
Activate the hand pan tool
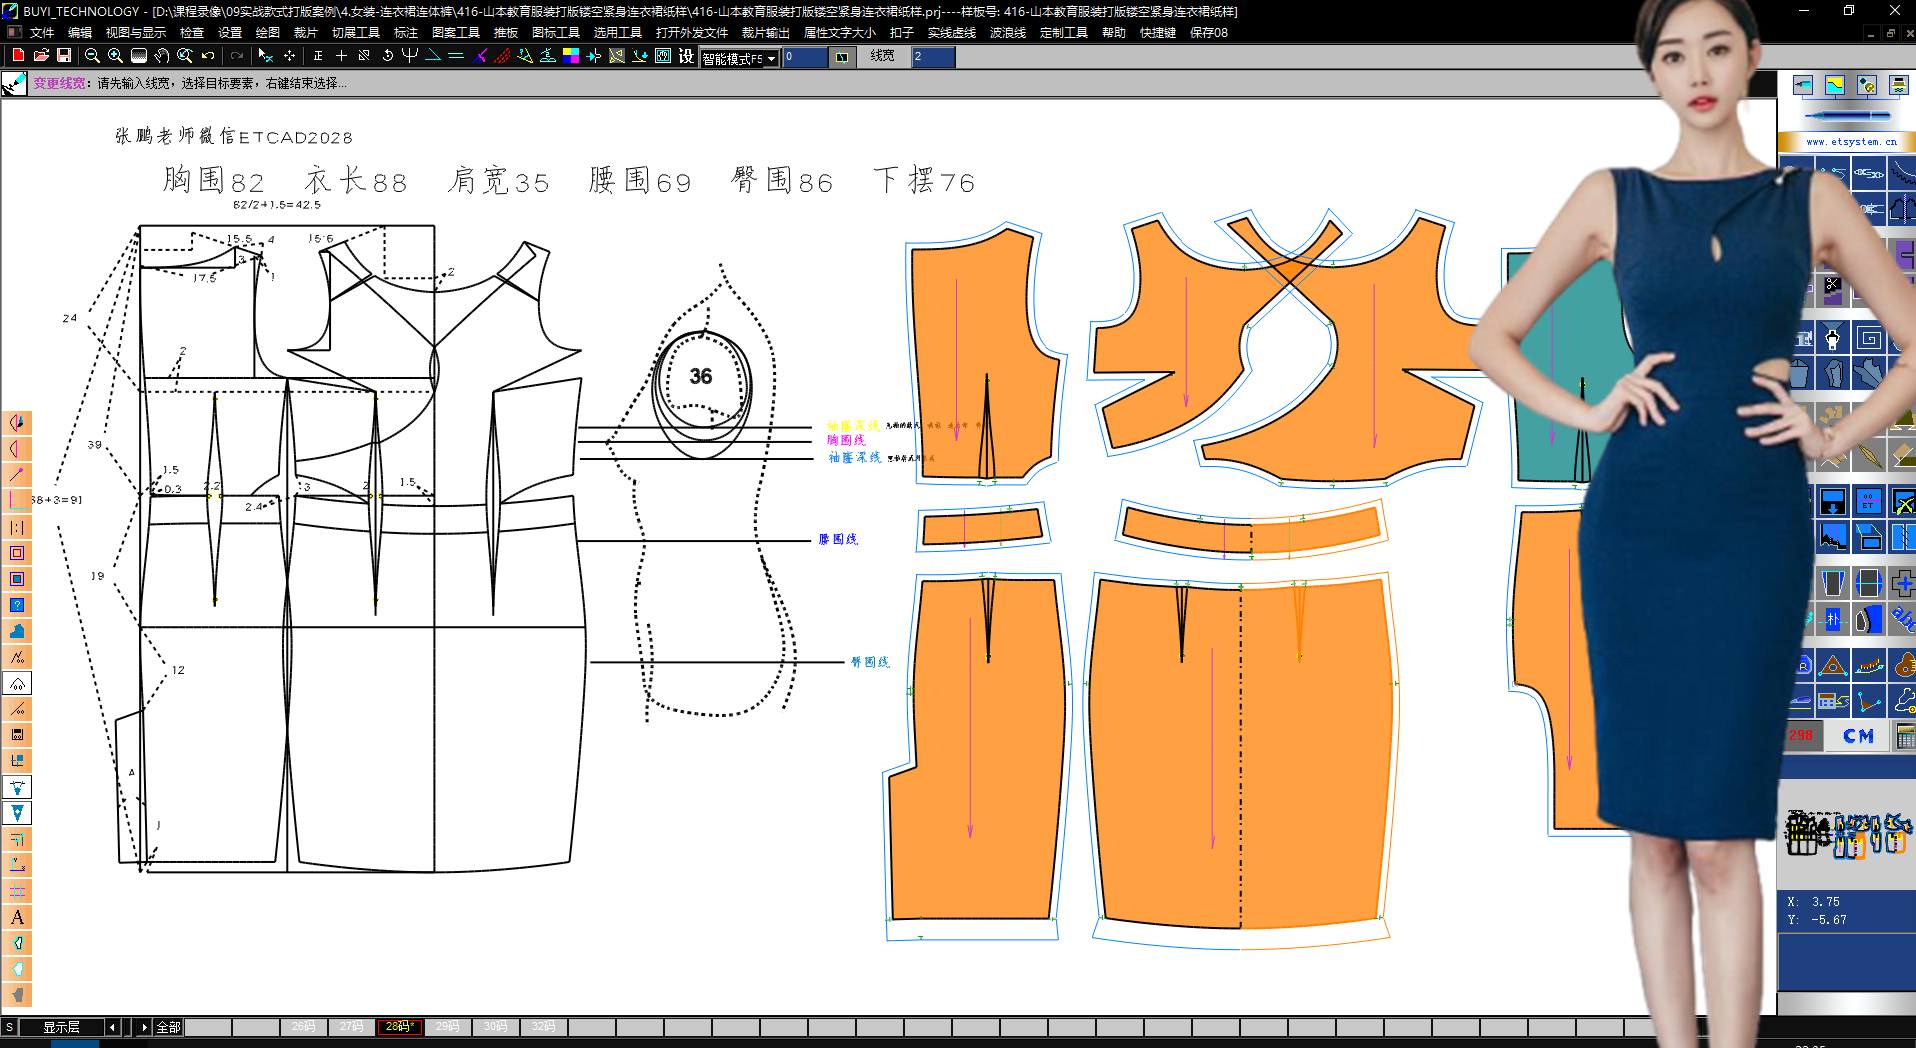[162, 56]
